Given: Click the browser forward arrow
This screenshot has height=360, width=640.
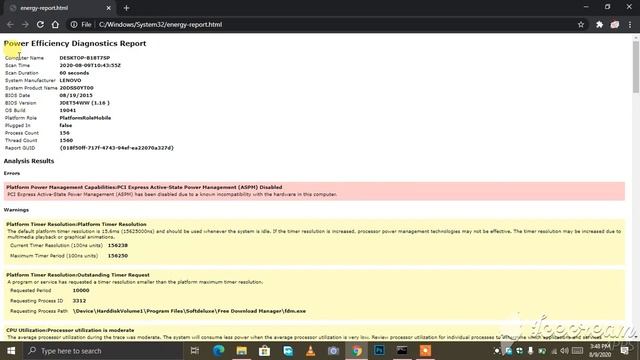Looking at the screenshot, I should point(25,24).
